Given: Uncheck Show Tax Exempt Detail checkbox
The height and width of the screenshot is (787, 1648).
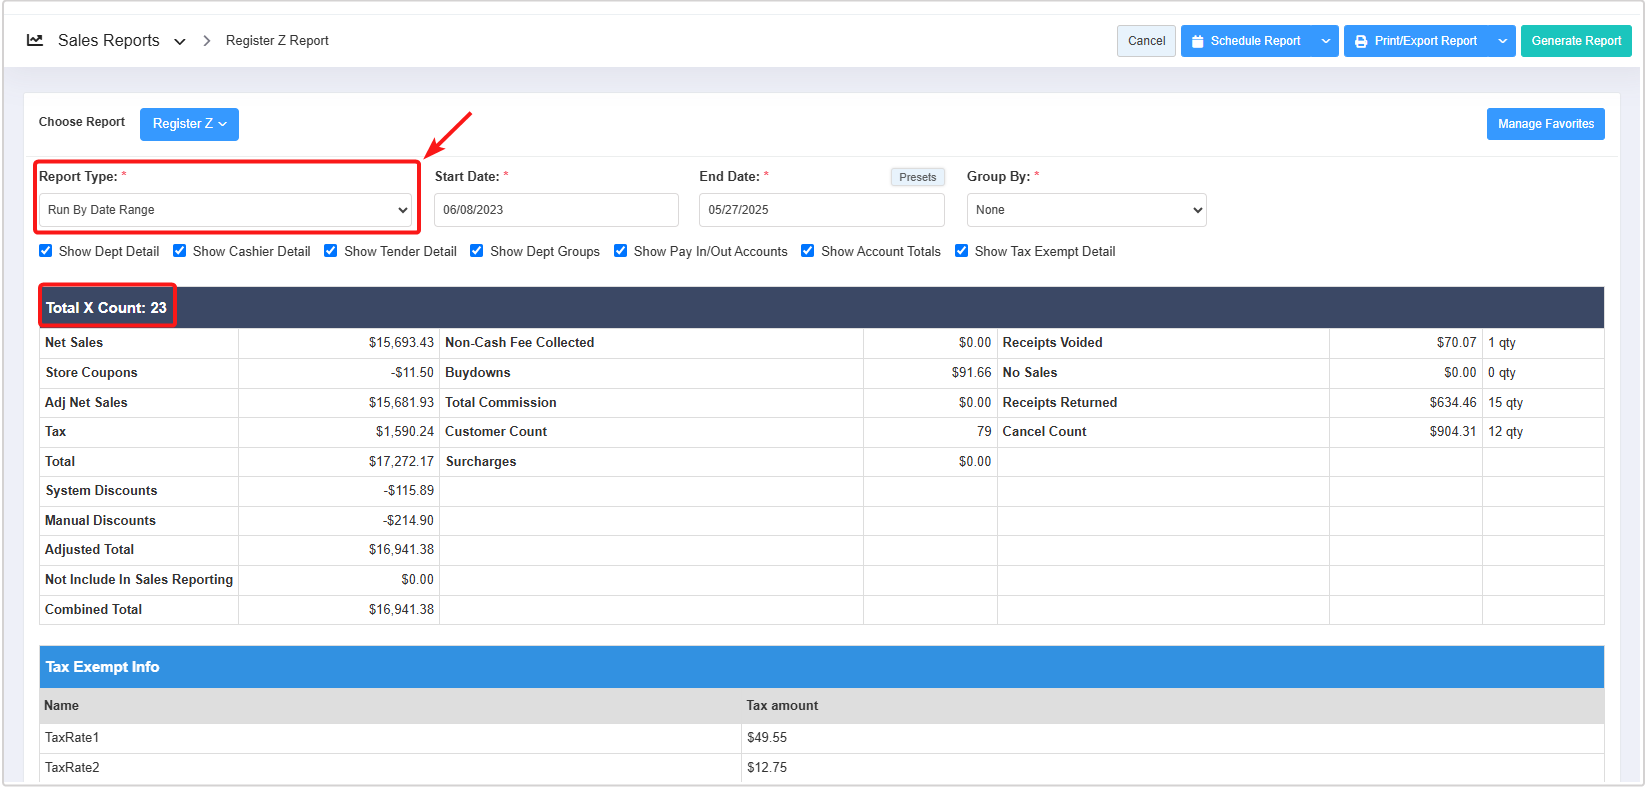Looking at the screenshot, I should pos(962,251).
